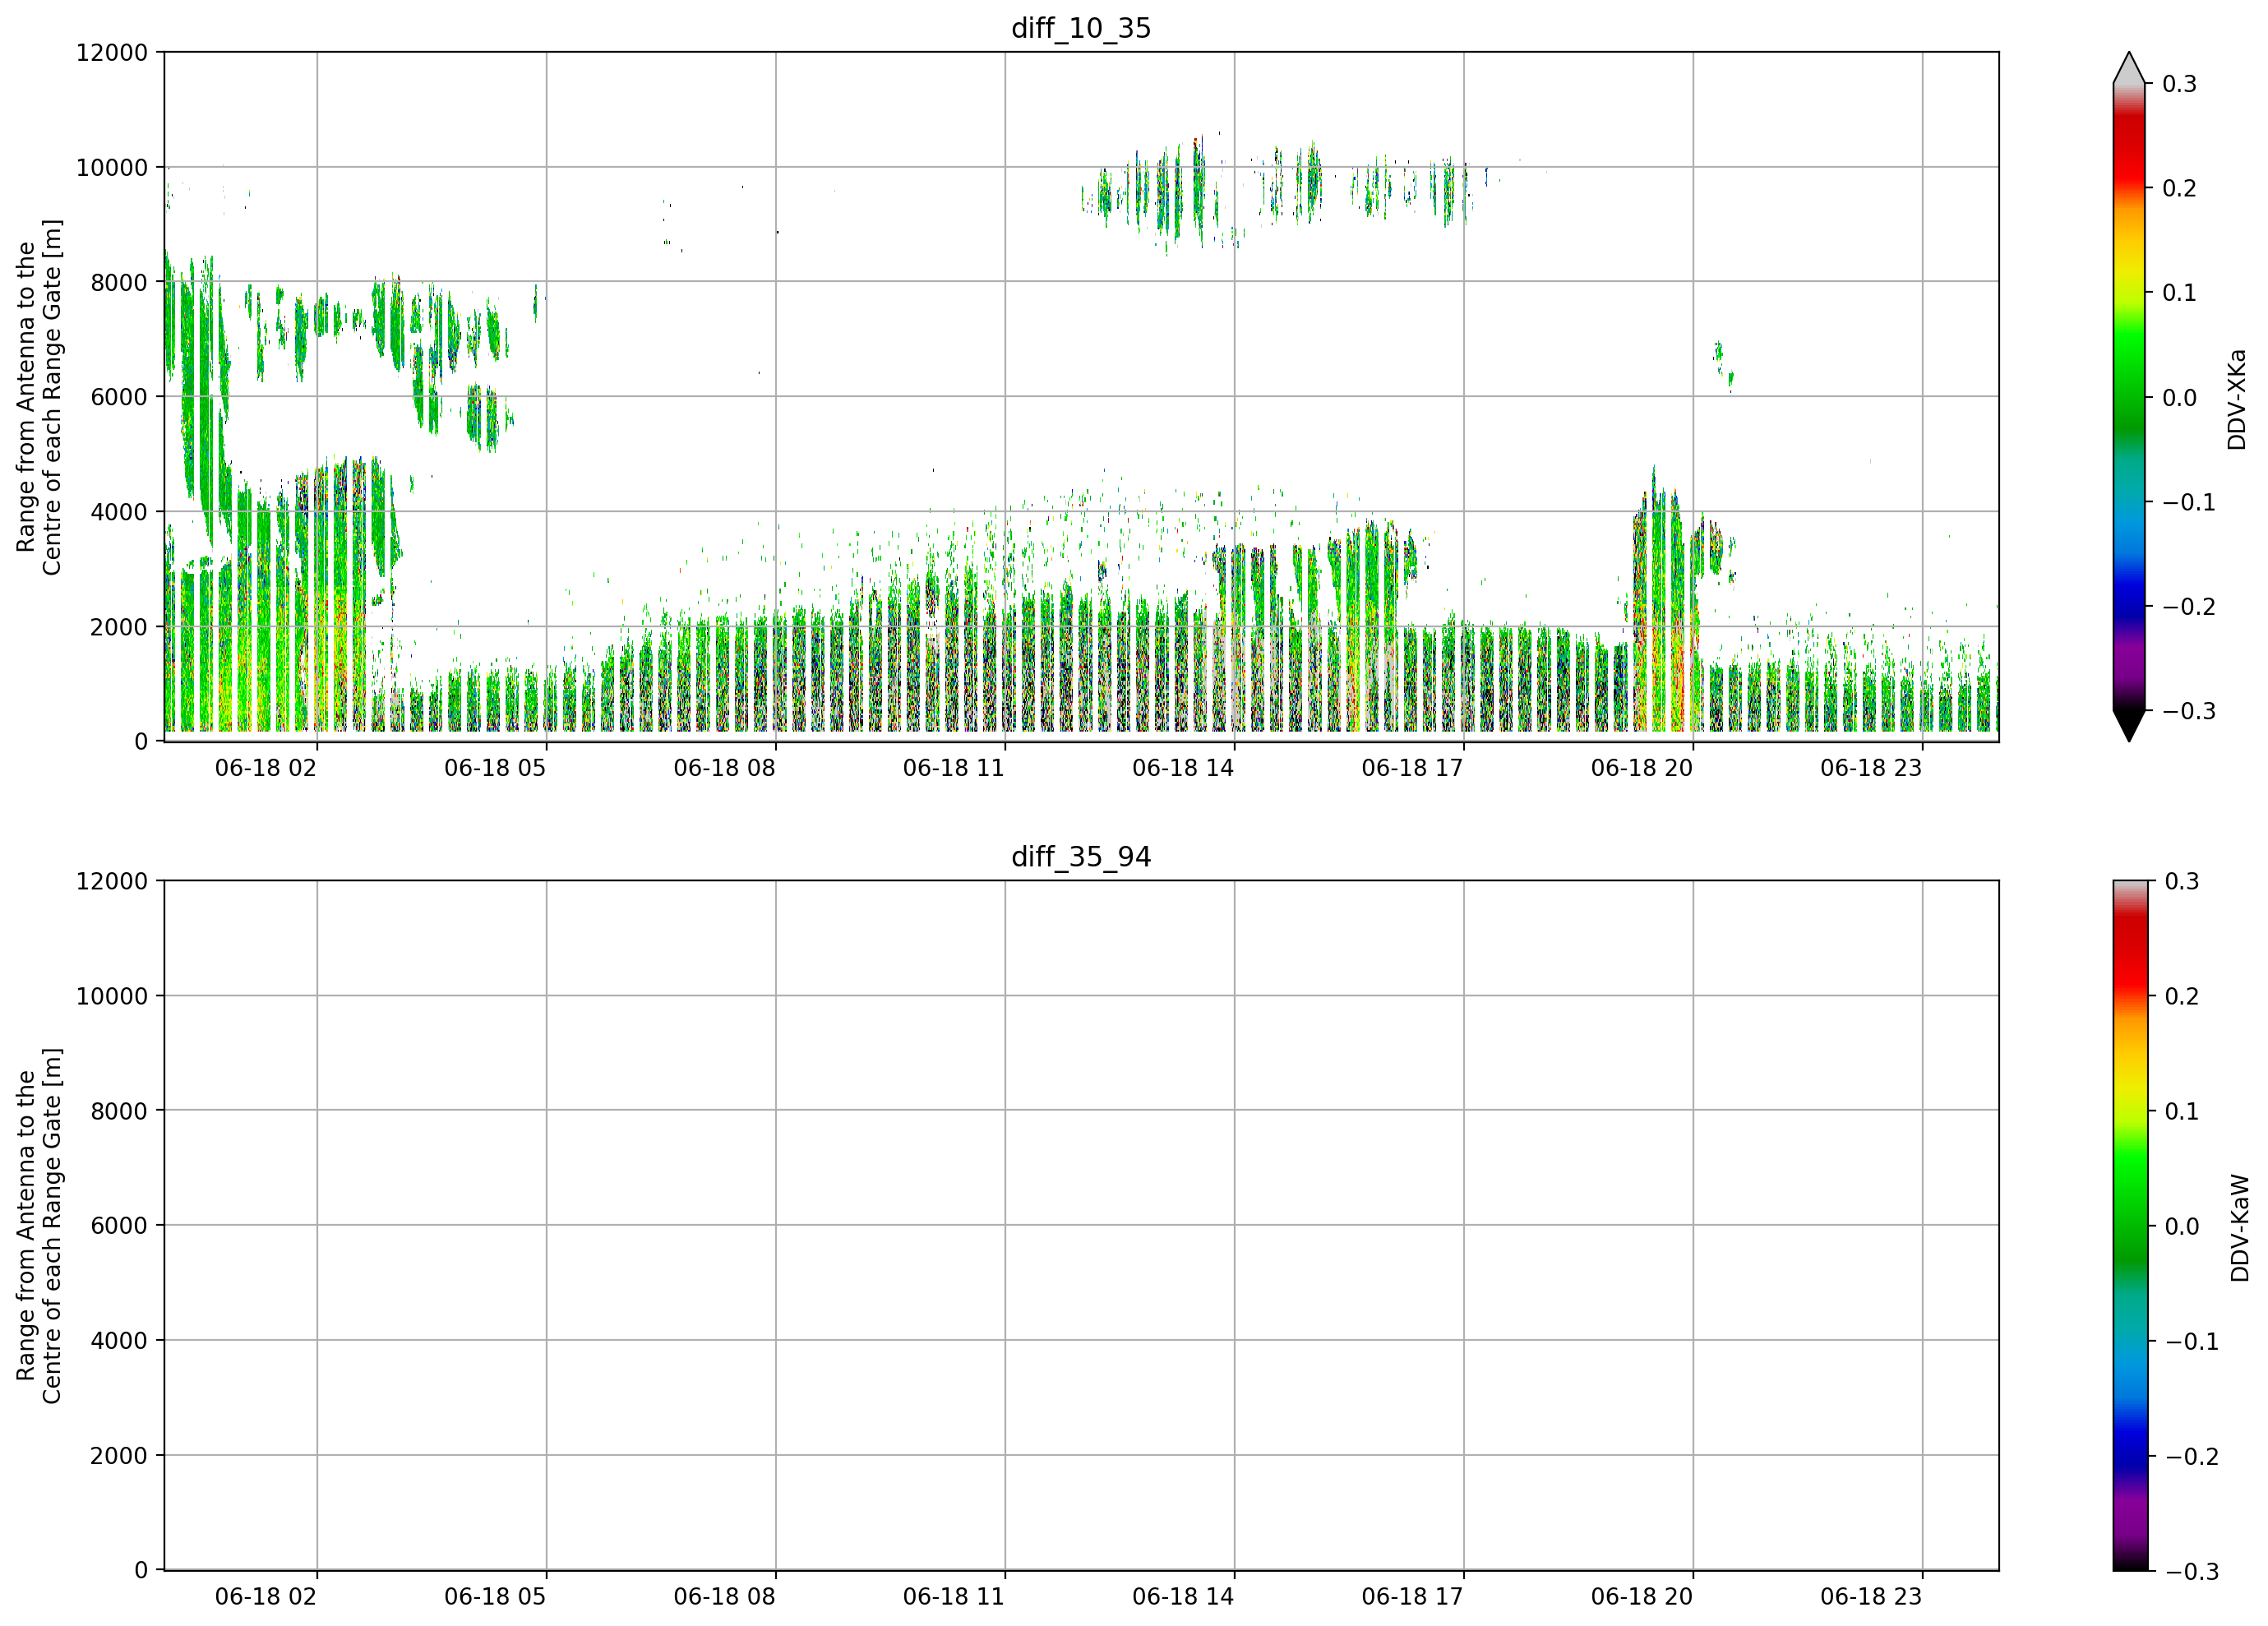The width and height of the screenshot is (2268, 1626).
Task: Click the 0.1 tick on DDV-KaW colorbar
Action: (x=2182, y=1111)
